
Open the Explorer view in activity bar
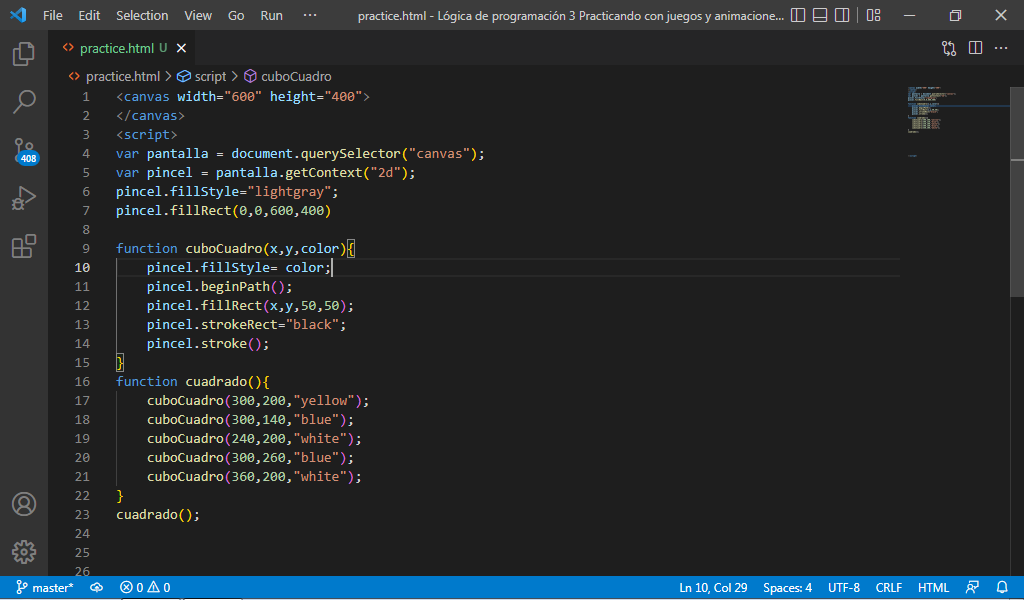tap(24, 54)
